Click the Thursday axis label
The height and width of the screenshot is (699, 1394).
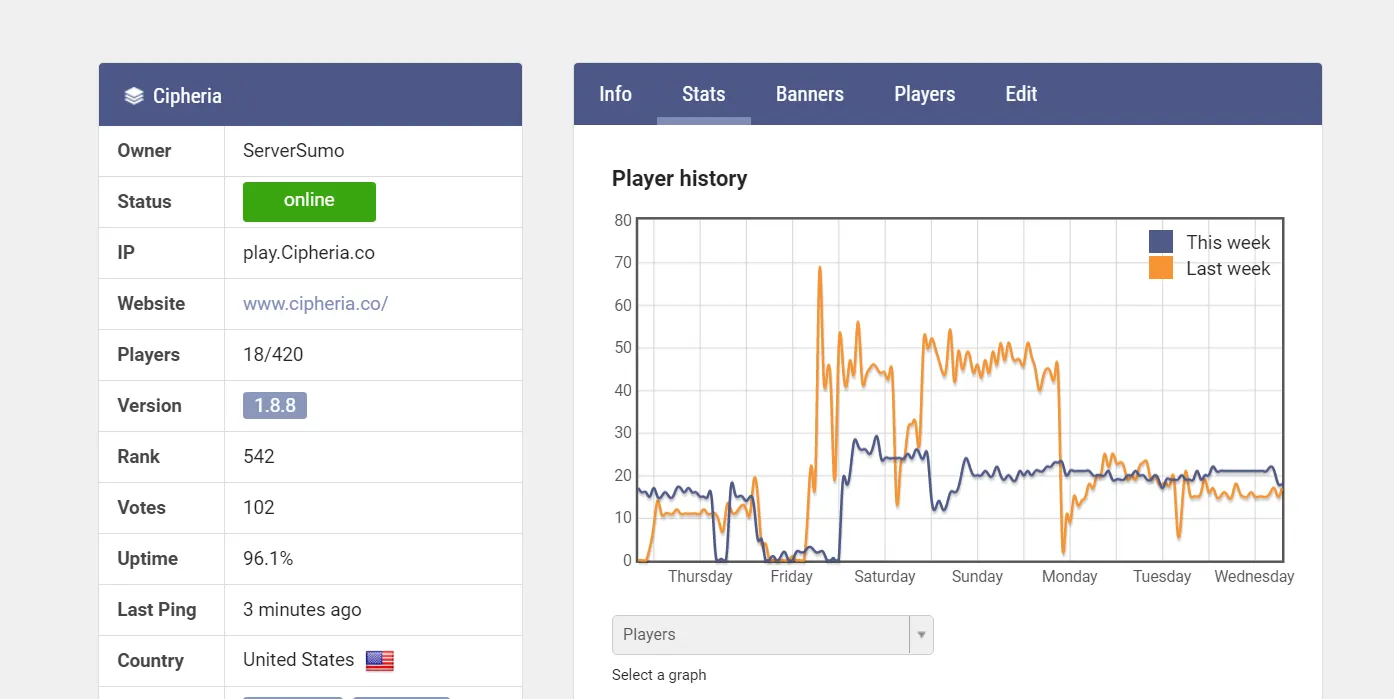[700, 577]
